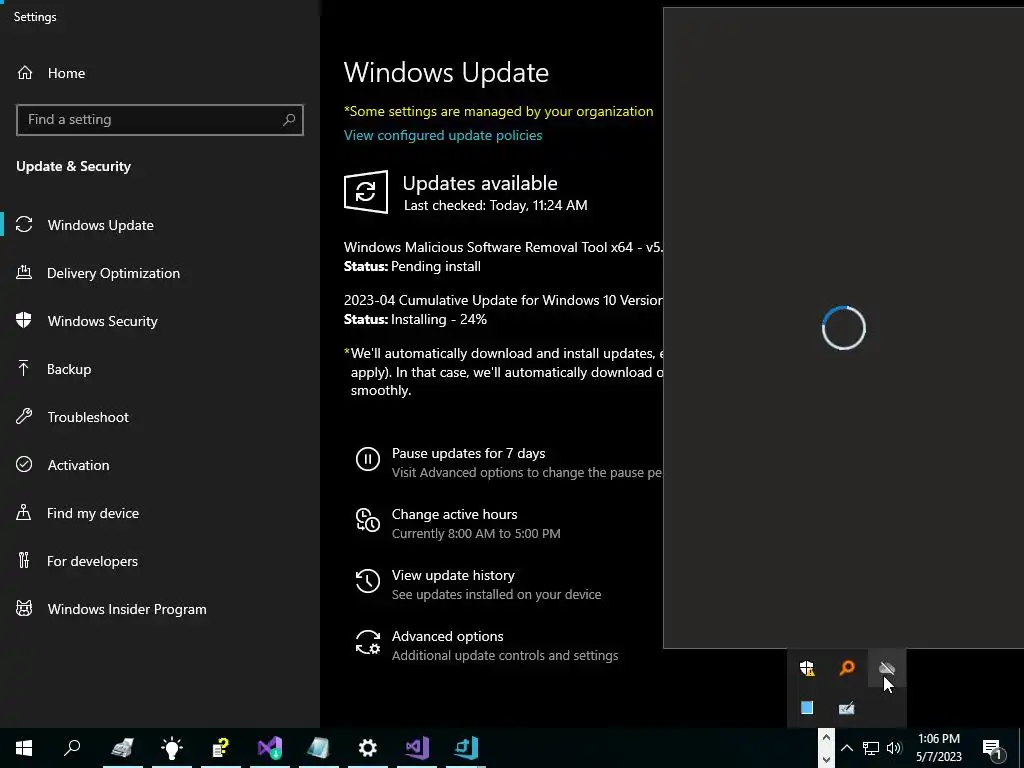Viewport: 1024px width, 768px height.
Task: Click the For developers tools icon
Action: click(x=24, y=560)
